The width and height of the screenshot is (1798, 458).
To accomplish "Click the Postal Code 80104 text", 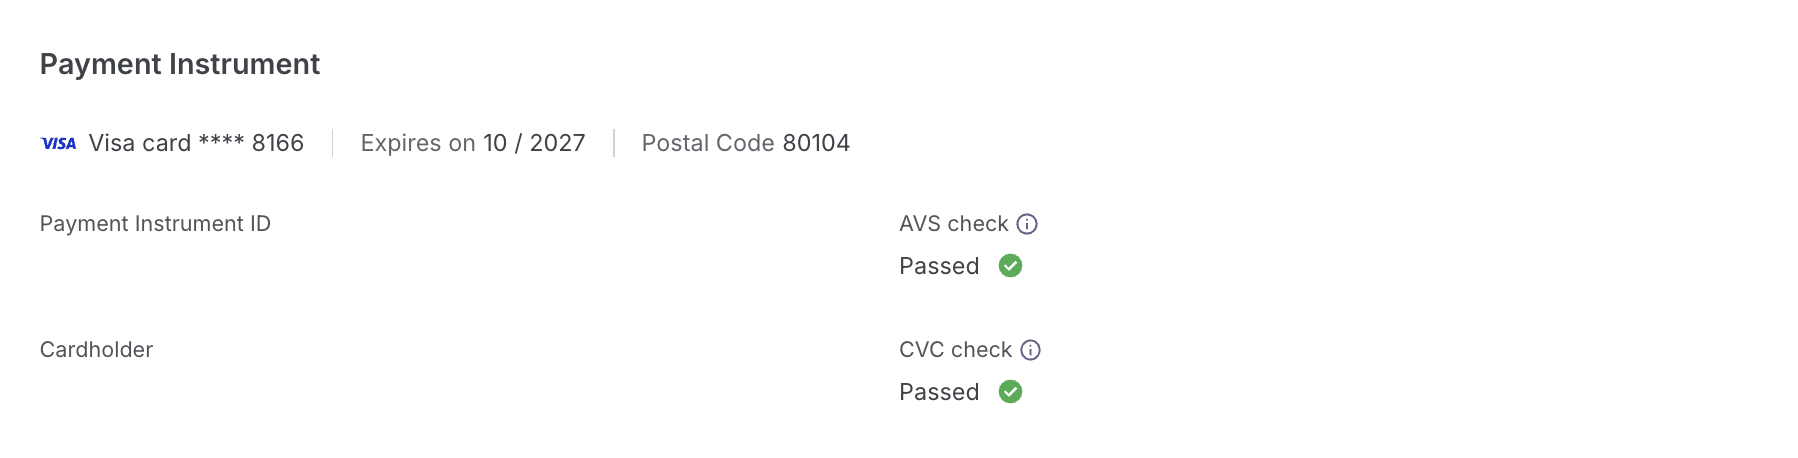I will pos(746,143).
